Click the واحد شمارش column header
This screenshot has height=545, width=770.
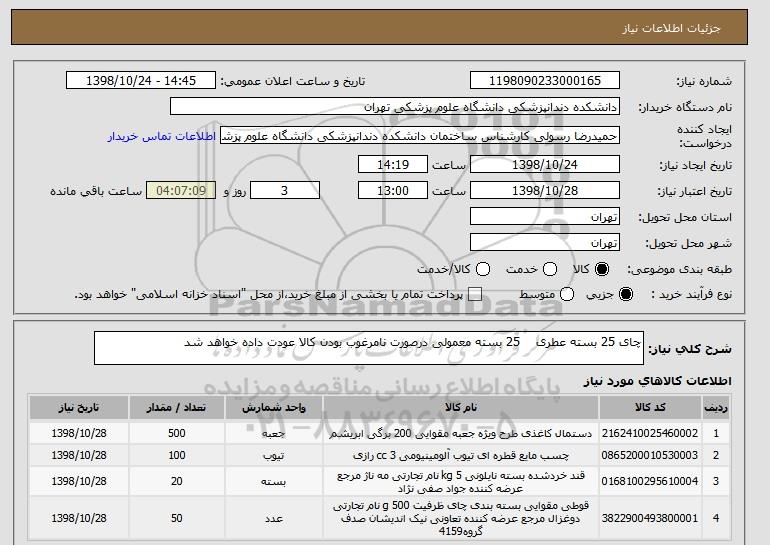(x=274, y=408)
